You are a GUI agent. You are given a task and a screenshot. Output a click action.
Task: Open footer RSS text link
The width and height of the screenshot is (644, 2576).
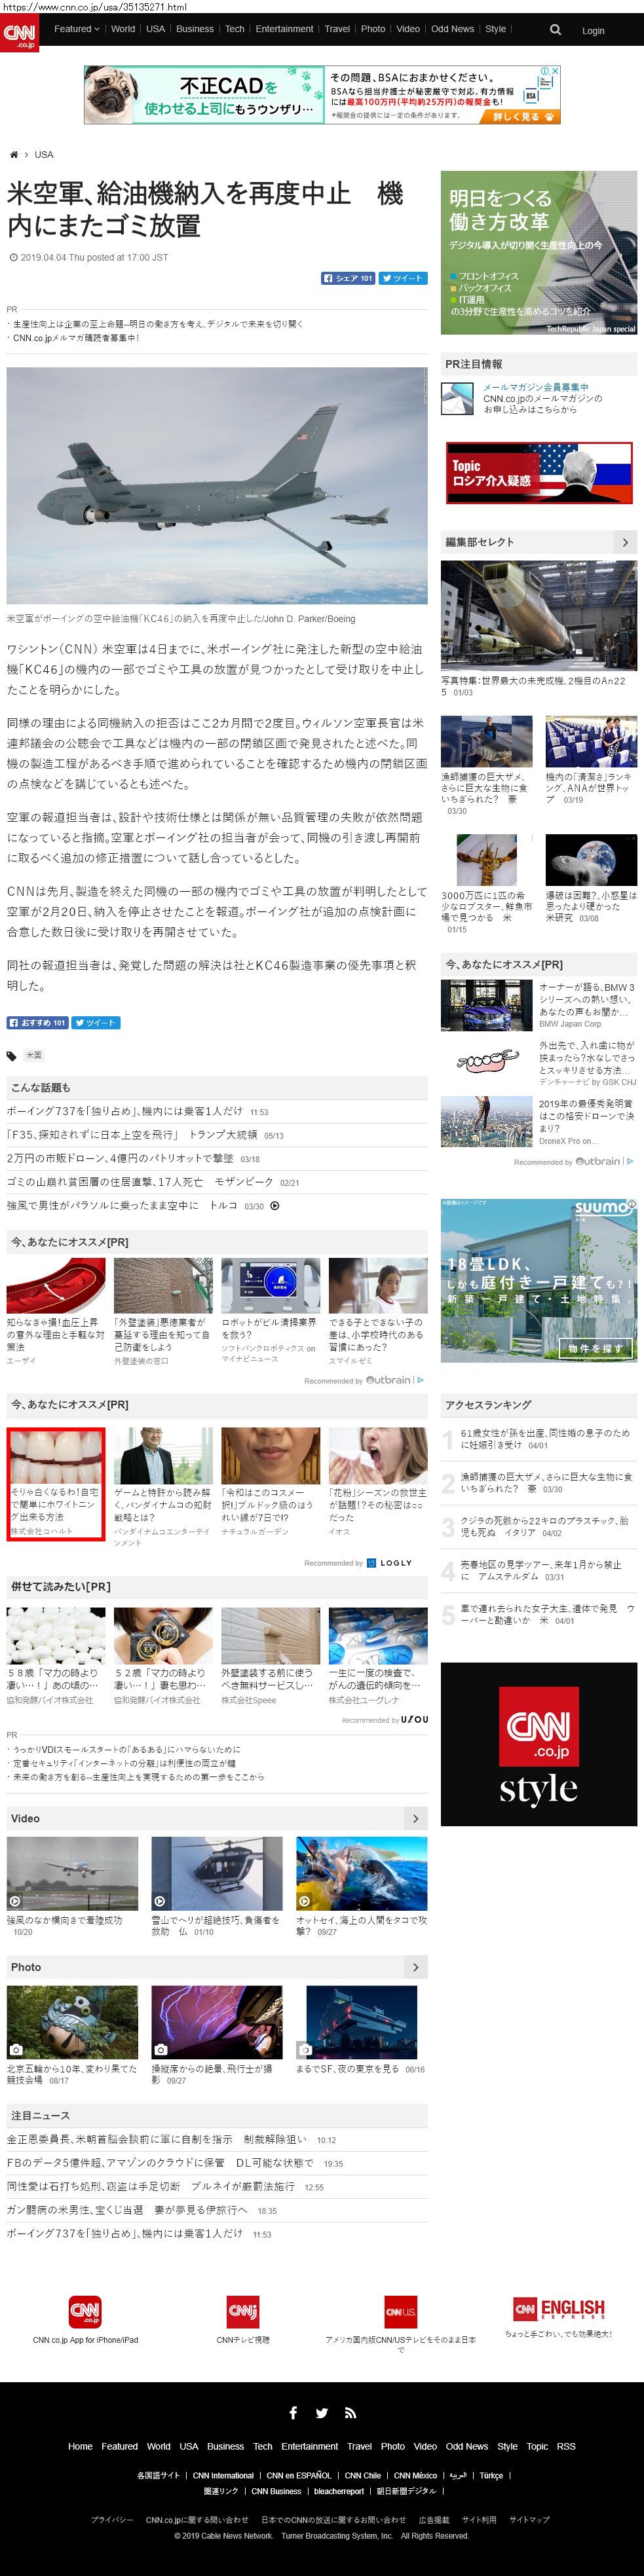[x=566, y=2447]
